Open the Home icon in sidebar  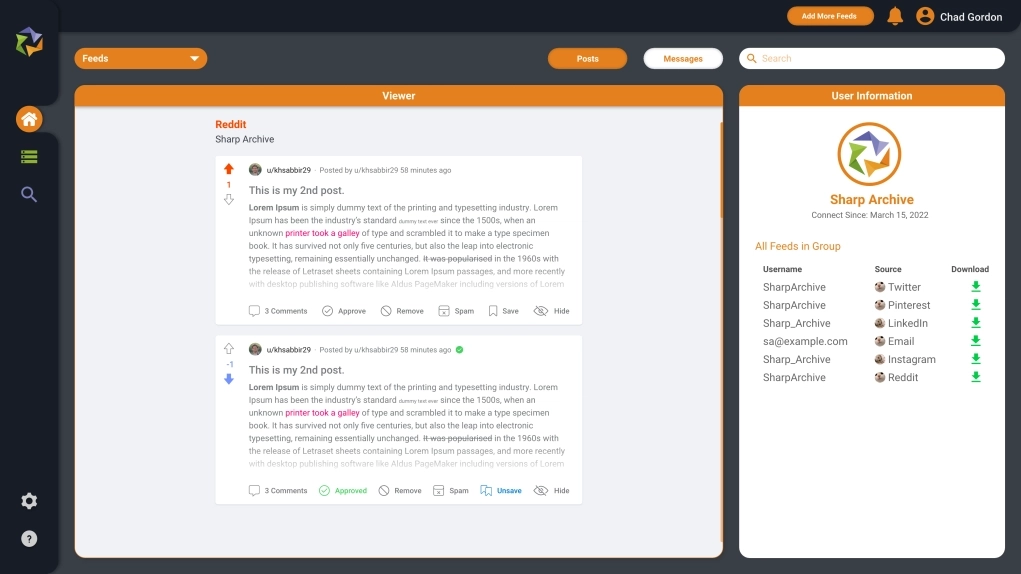click(x=29, y=119)
